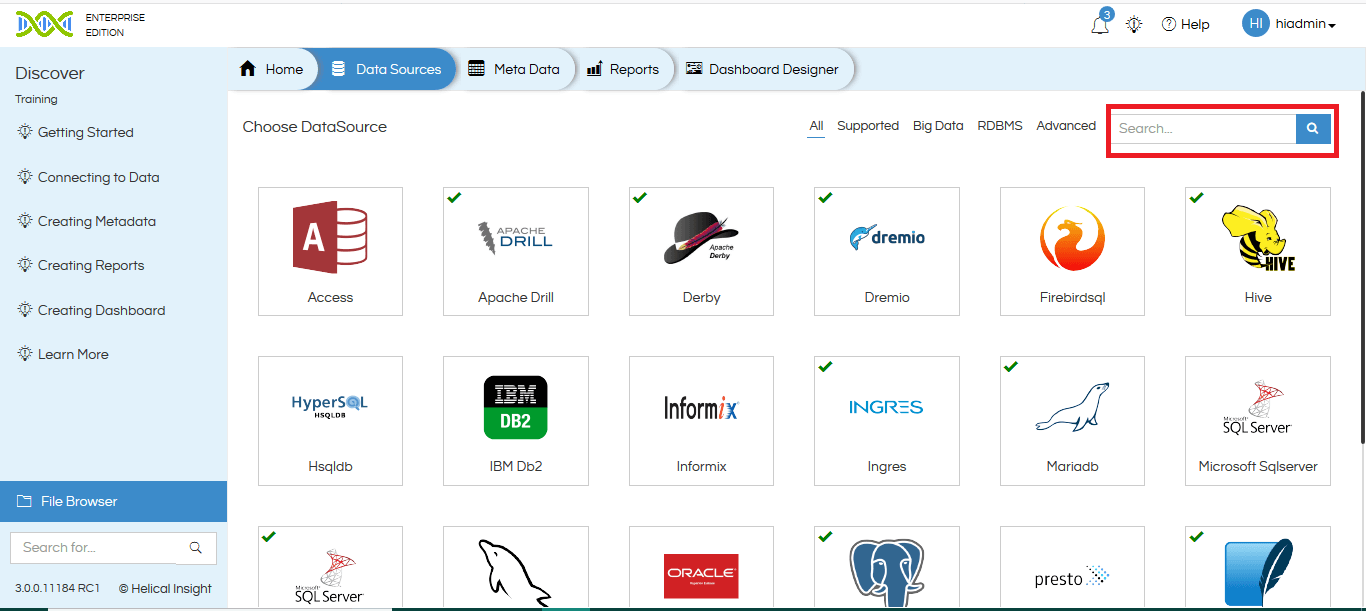Select the Ingres datasource
The width and height of the screenshot is (1366, 614).
pos(887,421)
